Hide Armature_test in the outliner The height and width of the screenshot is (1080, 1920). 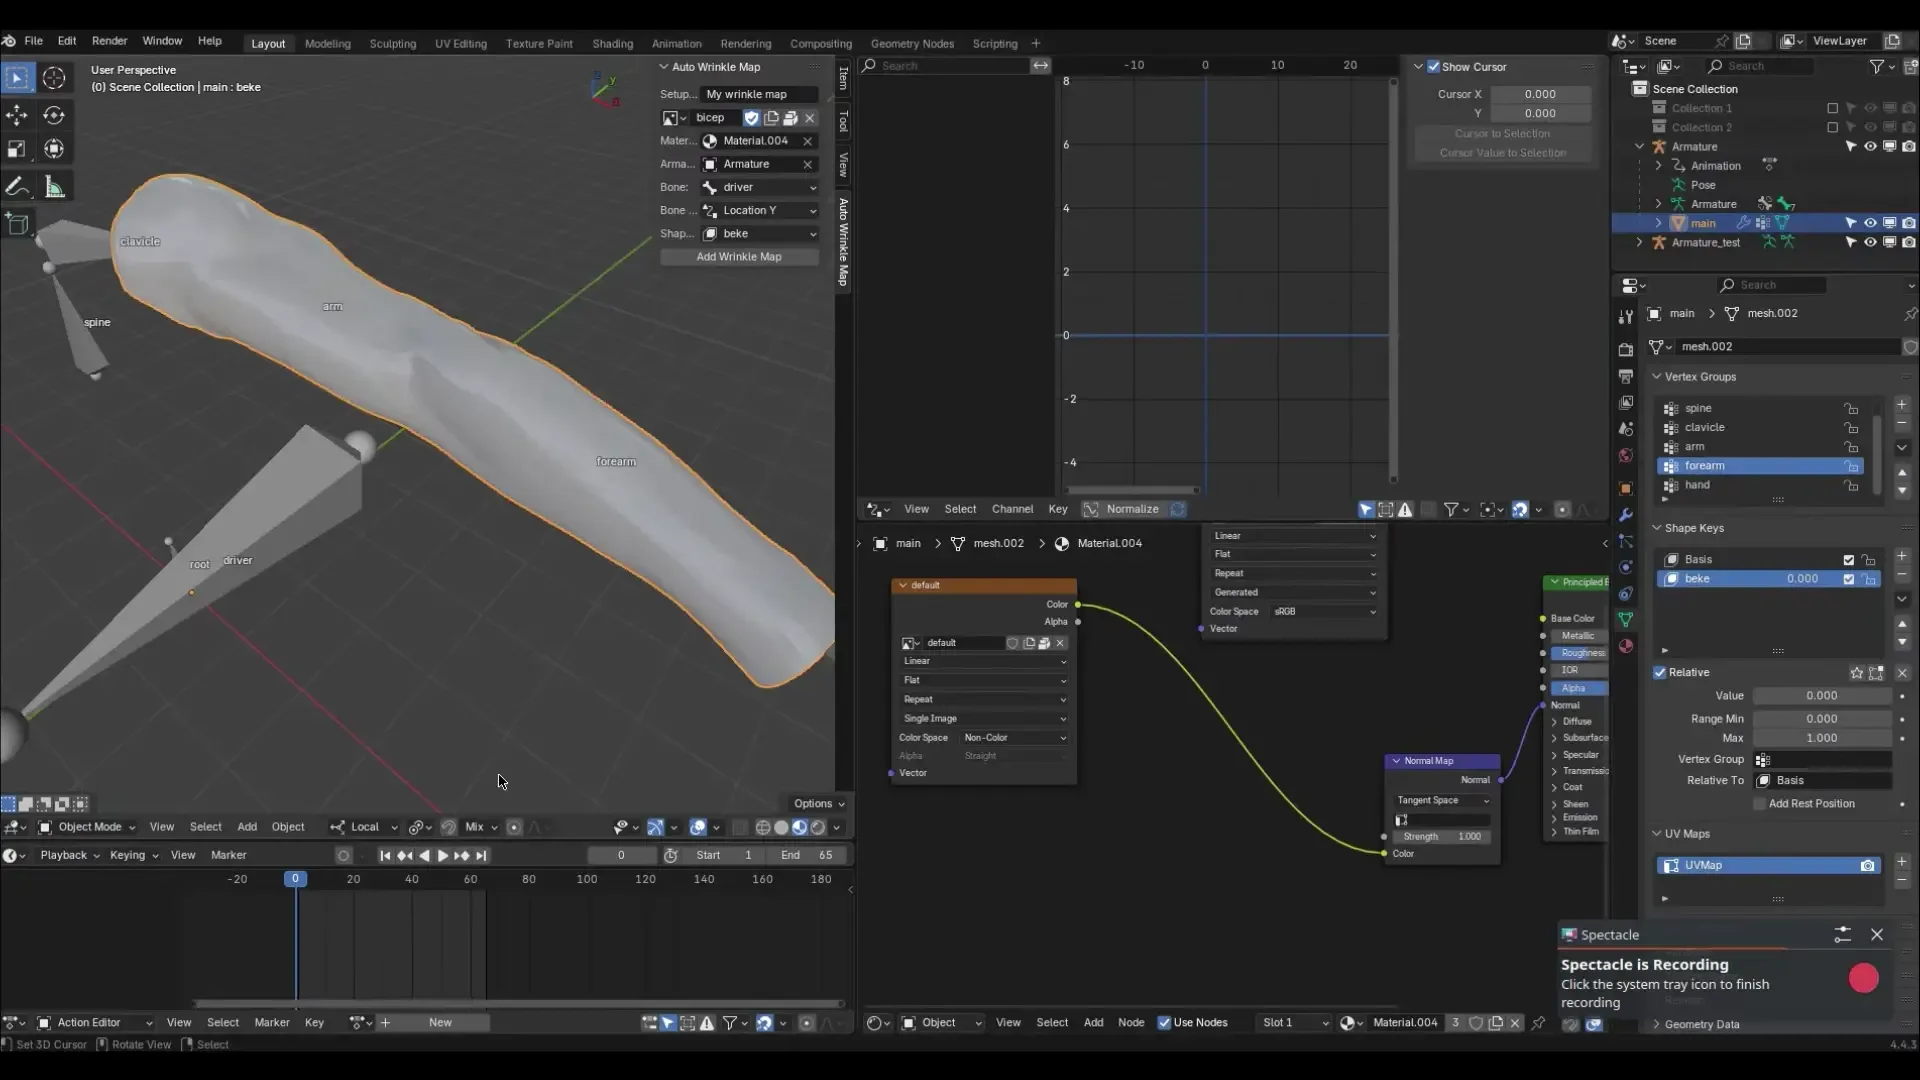click(x=1870, y=242)
